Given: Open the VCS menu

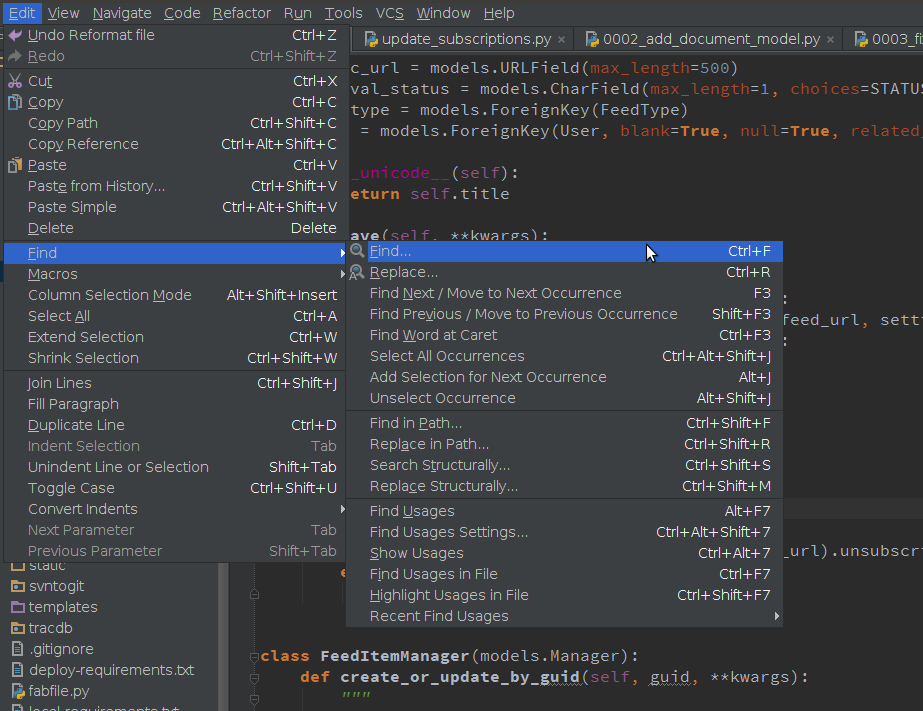Looking at the screenshot, I should pos(390,13).
